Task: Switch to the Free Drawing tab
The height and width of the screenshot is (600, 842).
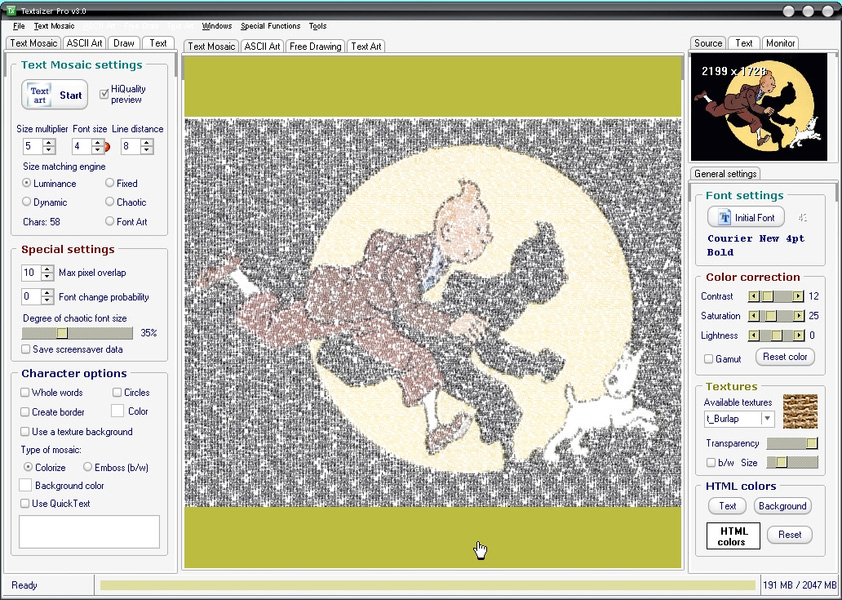Action: pos(314,46)
